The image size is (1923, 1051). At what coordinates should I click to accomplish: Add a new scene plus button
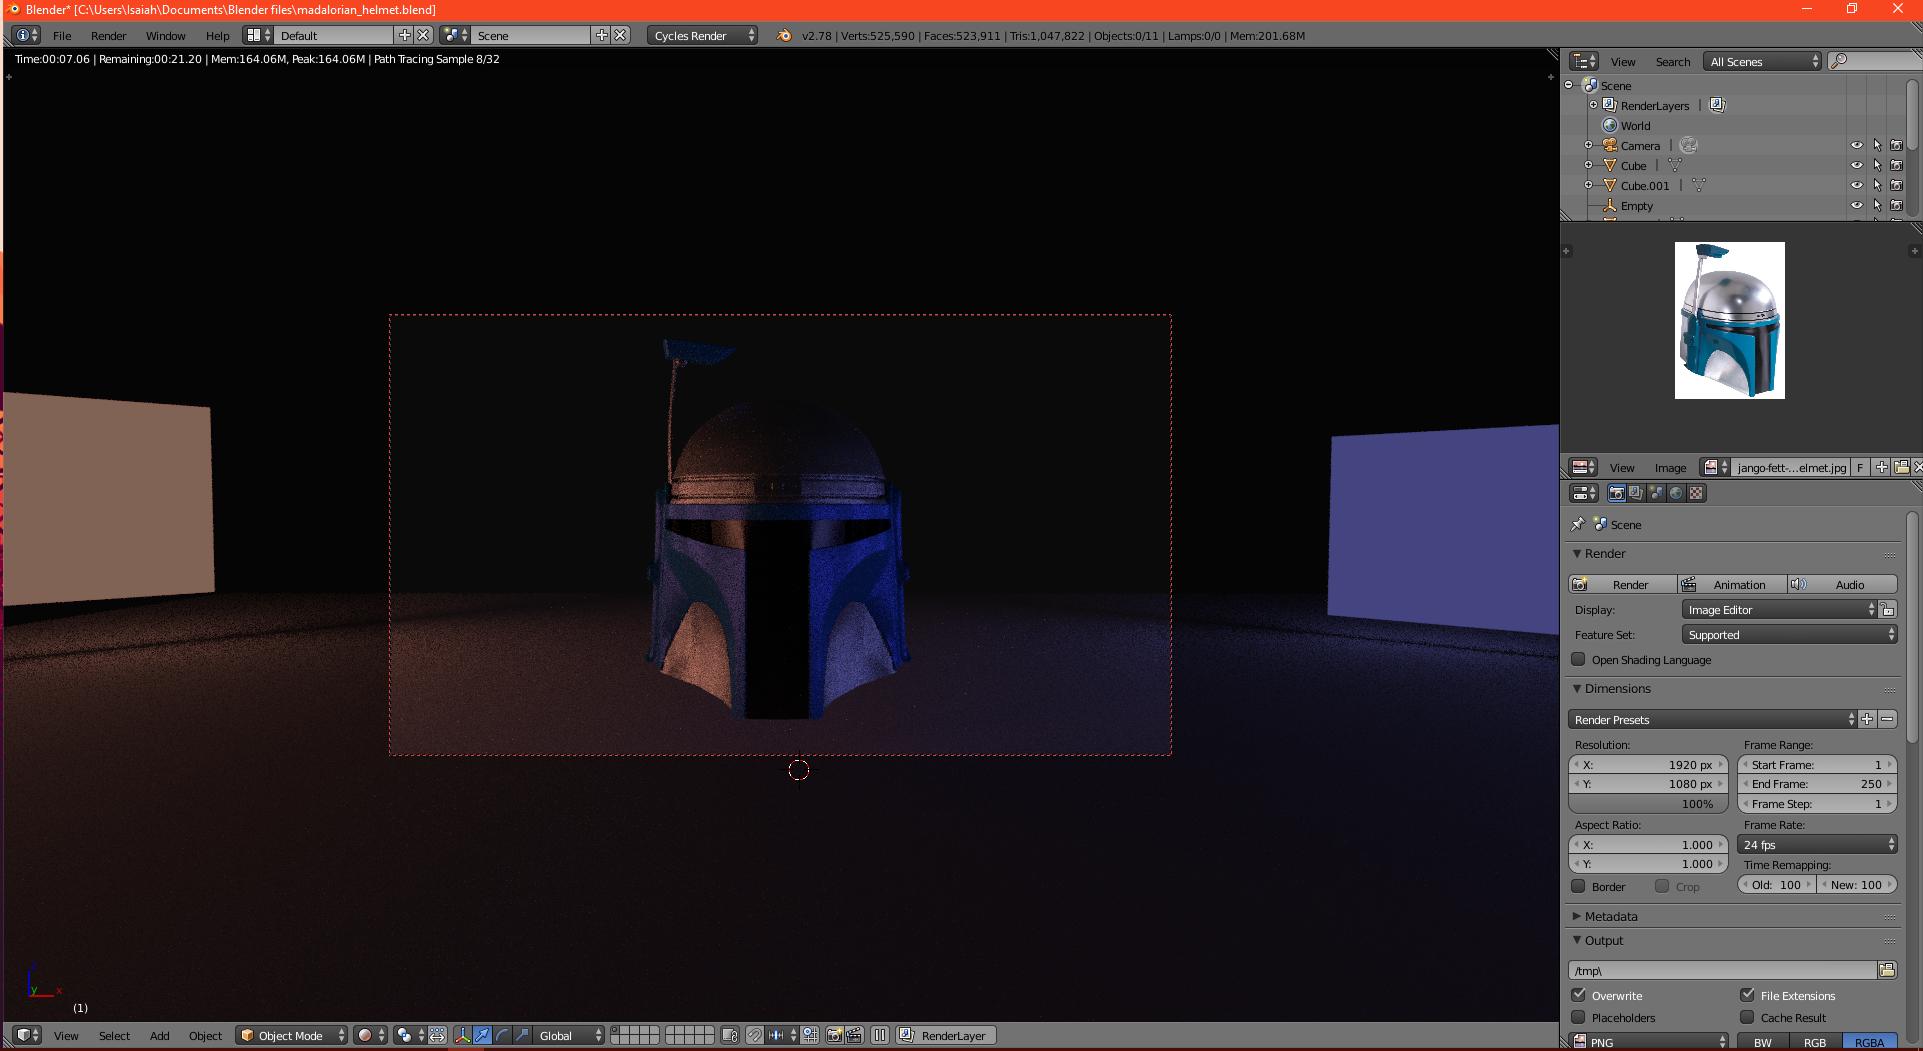[x=601, y=35]
